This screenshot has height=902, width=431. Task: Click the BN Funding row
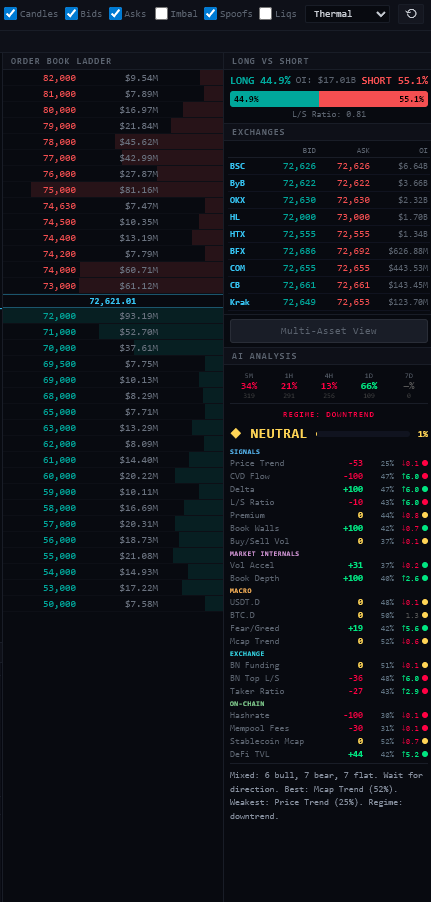tap(329, 666)
